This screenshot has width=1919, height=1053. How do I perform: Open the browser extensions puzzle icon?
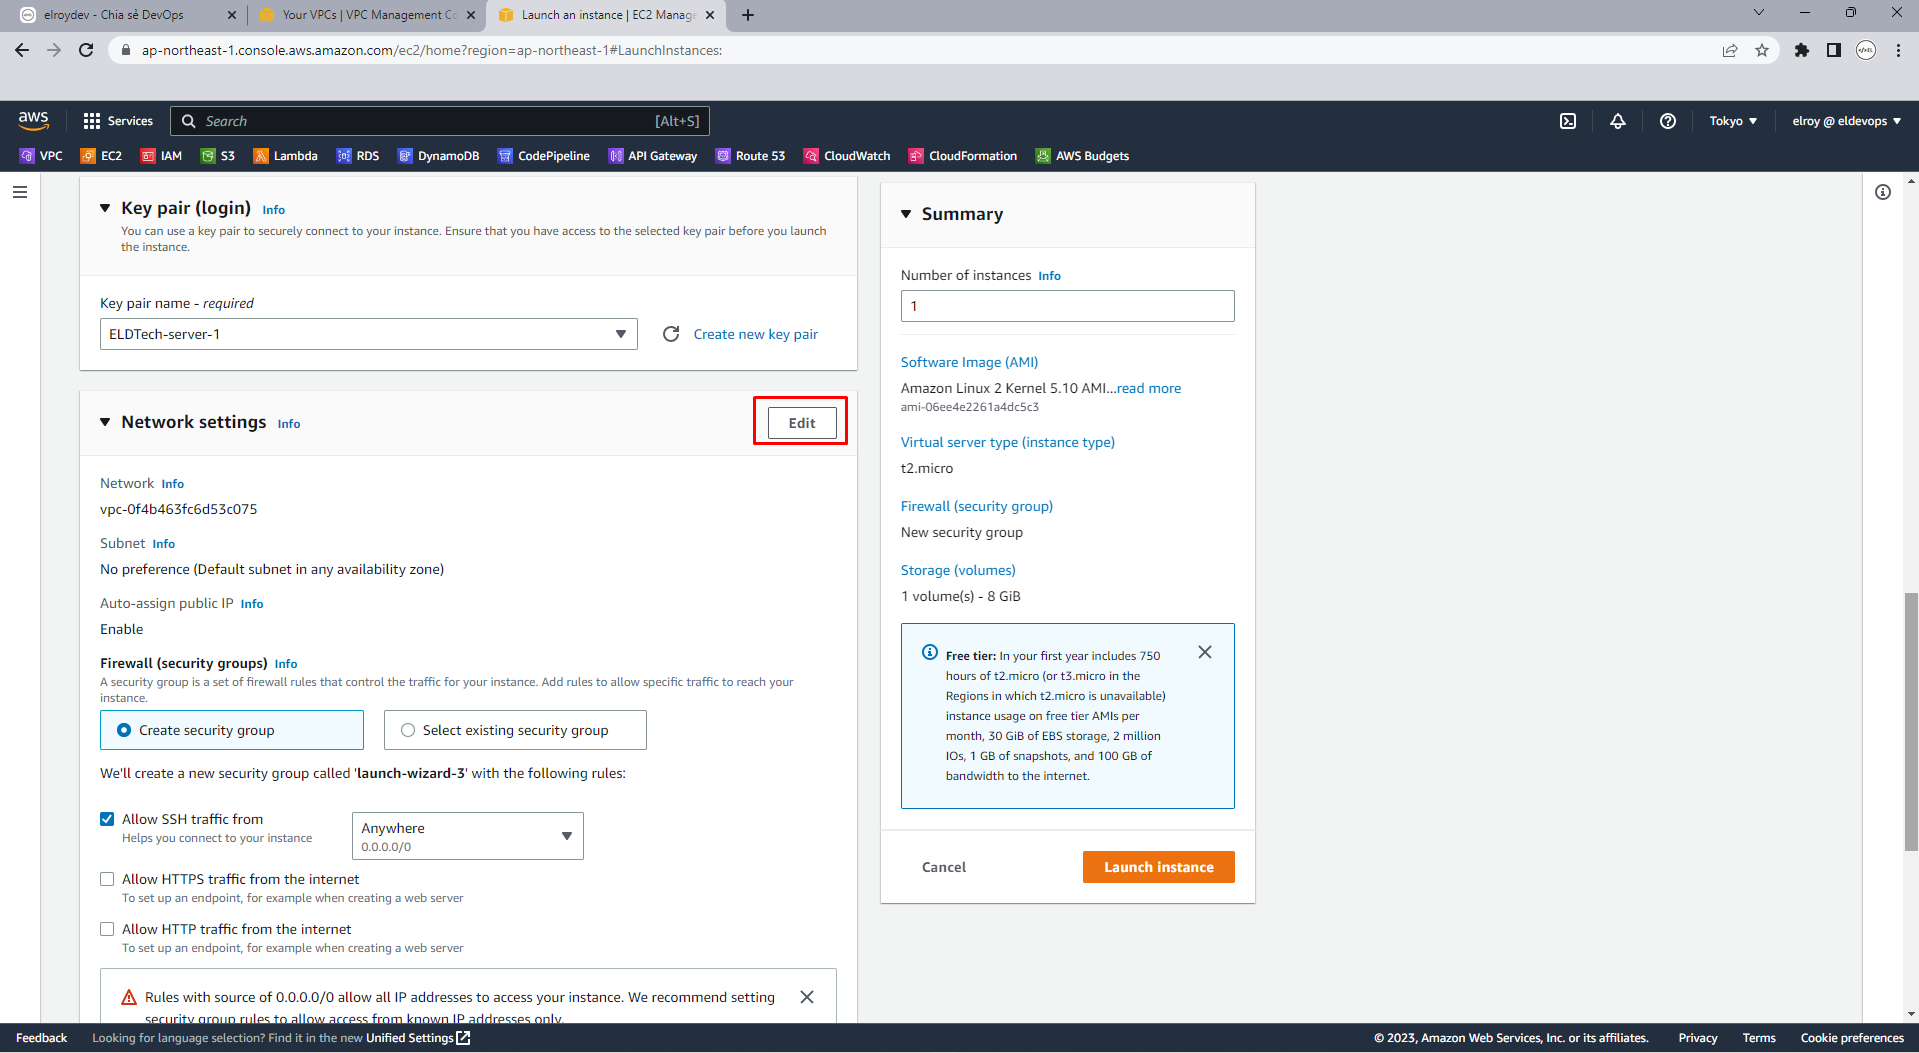[1802, 50]
